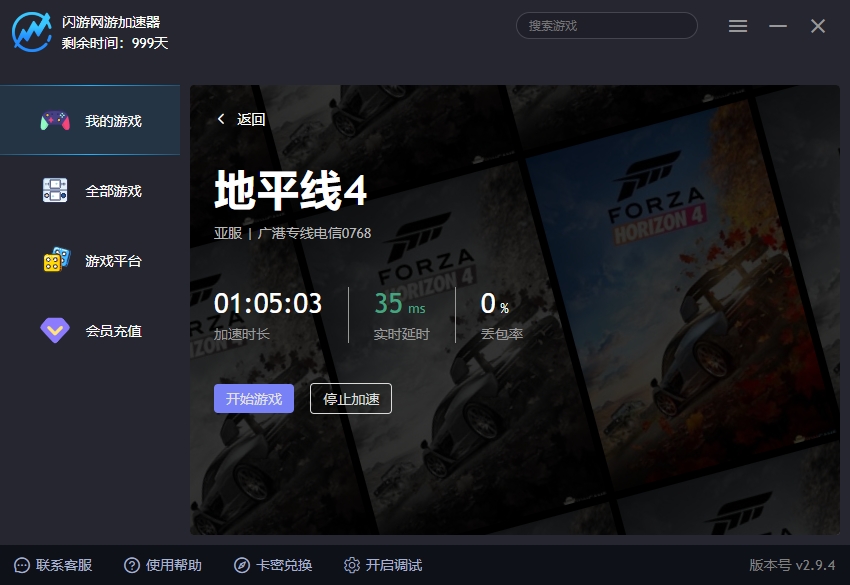Close the accelerator window

point(818,26)
